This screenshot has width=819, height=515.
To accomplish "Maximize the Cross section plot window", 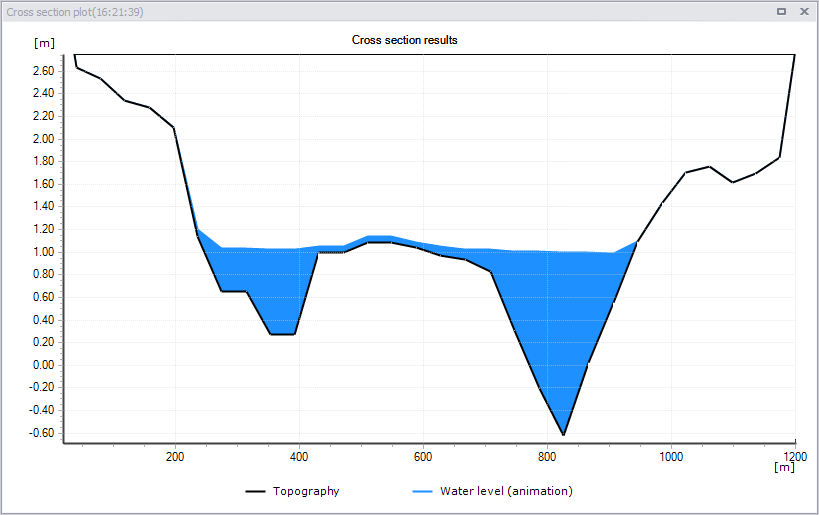I will click(781, 11).
